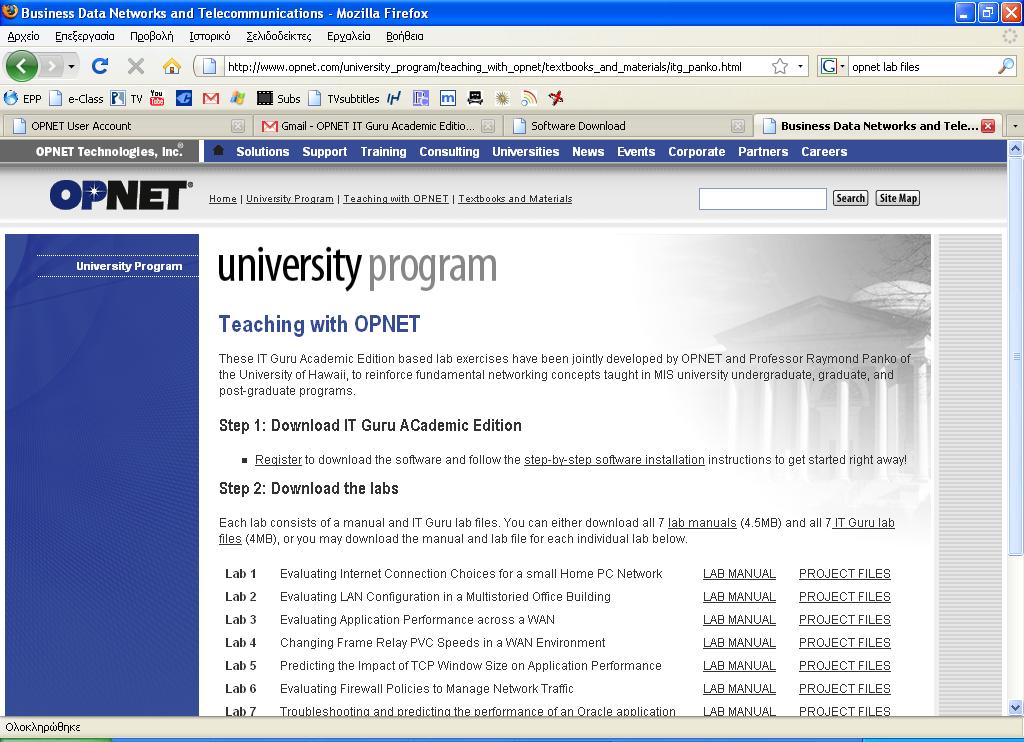The image size is (1024, 742).
Task: Switch to the Software Download tab
Action: (627, 126)
